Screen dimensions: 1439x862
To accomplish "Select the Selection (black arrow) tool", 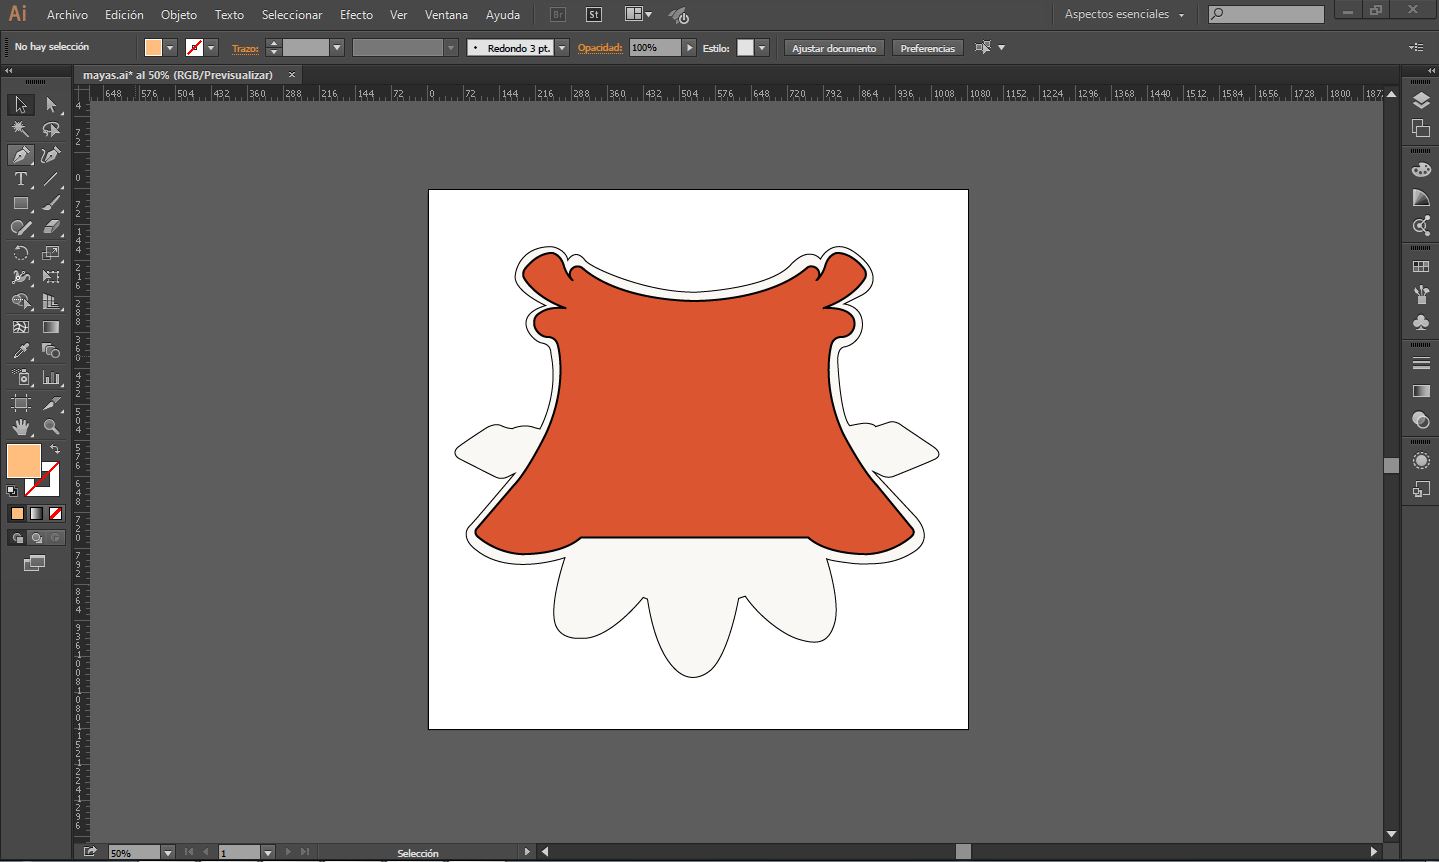I will 20,105.
